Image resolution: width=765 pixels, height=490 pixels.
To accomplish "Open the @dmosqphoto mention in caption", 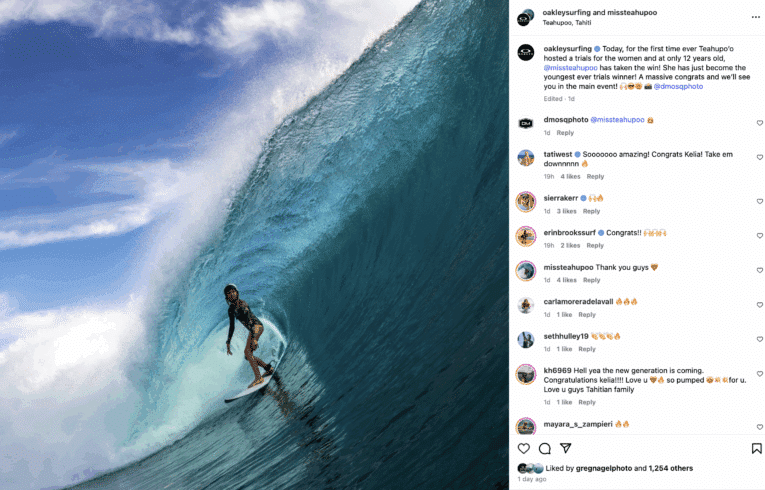I will (x=678, y=86).
